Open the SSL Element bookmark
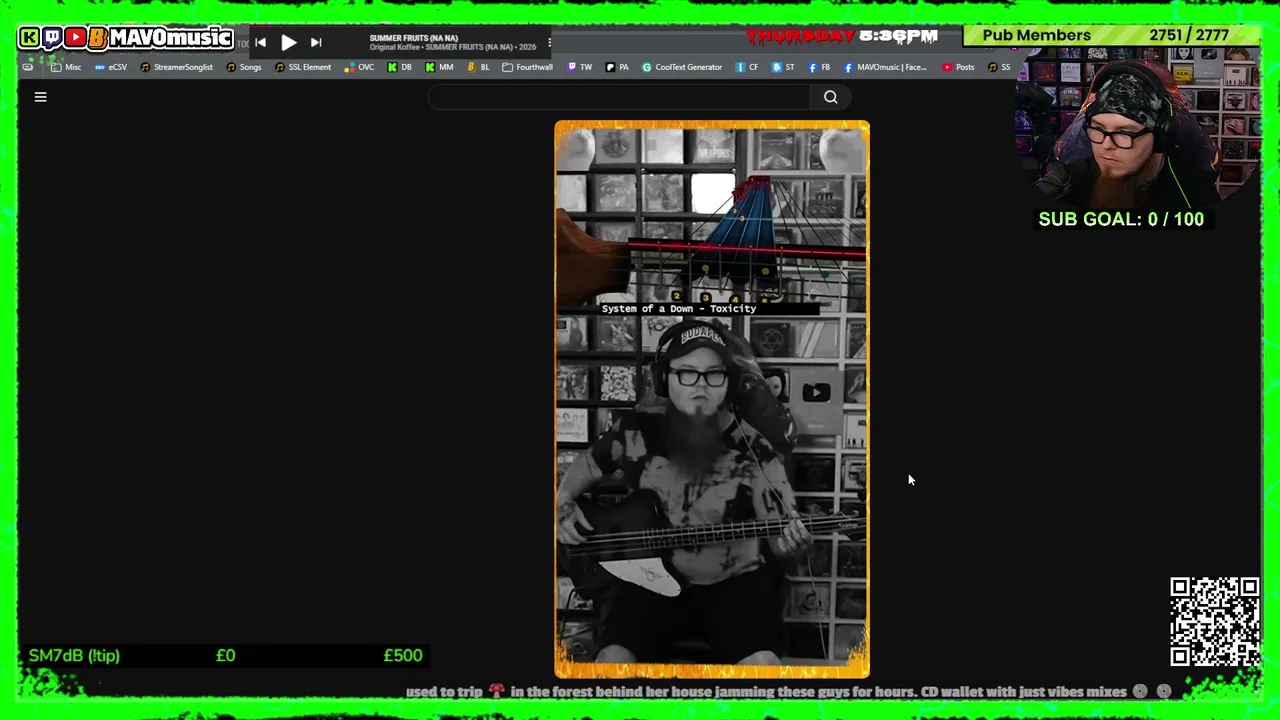The width and height of the screenshot is (1280, 720). tap(302, 67)
